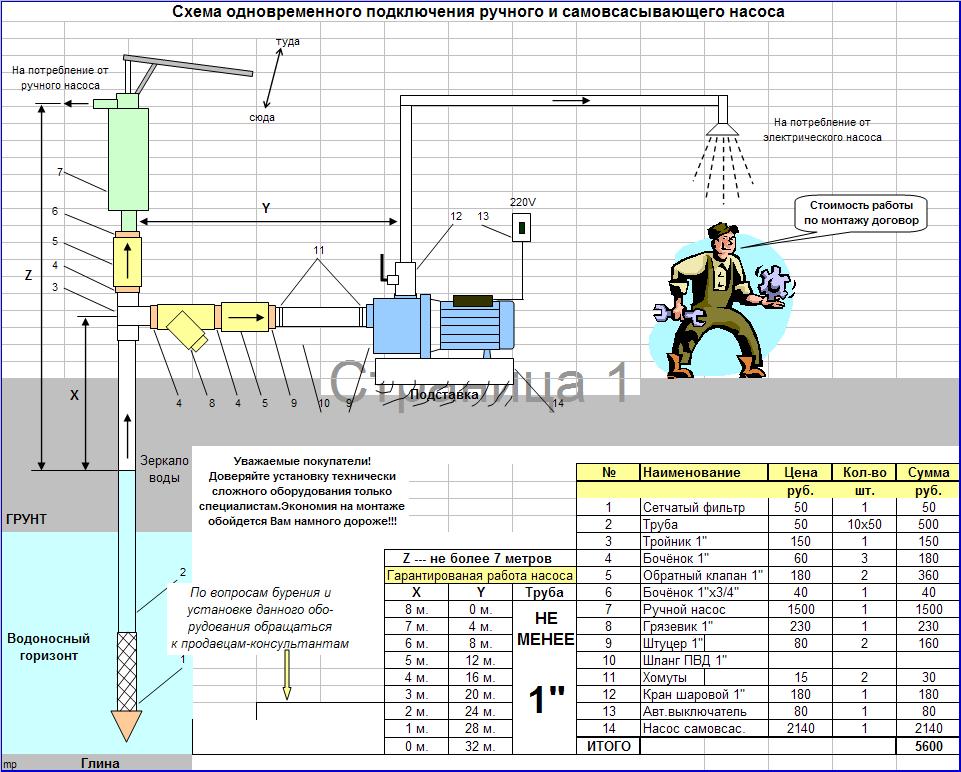Click the '220V' label
The height and width of the screenshot is (772, 961).
pyautogui.click(x=523, y=202)
